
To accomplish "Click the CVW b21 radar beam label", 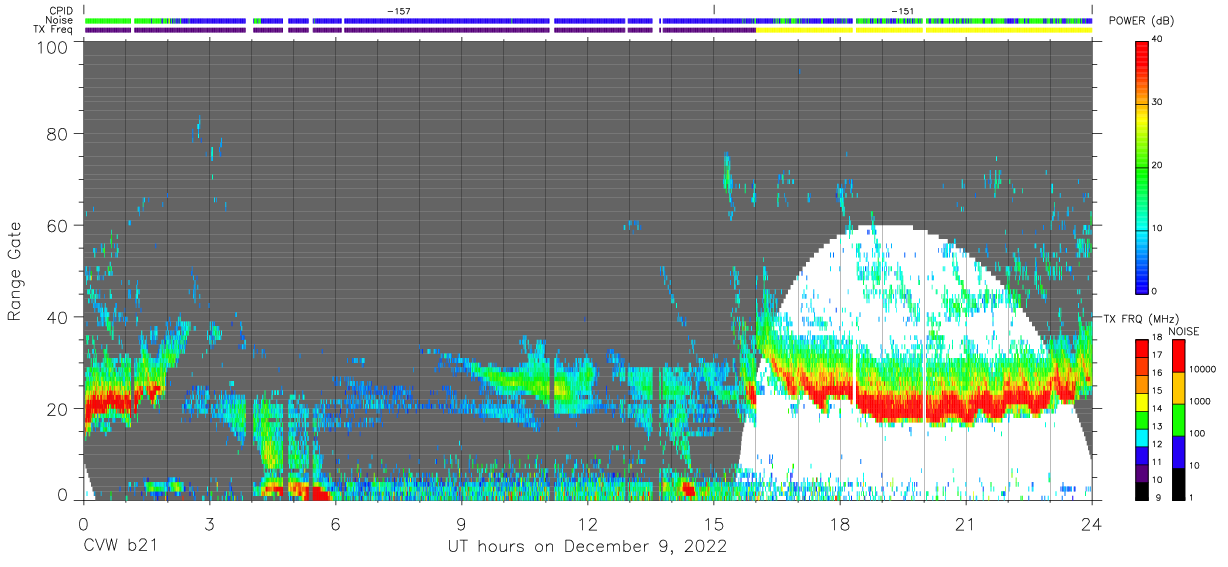I will coord(120,546).
